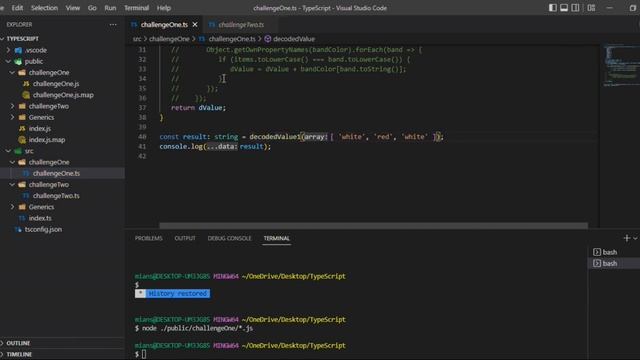Collapse challengeTwo folder under src
This screenshot has height=360, width=640.
pos(12,184)
